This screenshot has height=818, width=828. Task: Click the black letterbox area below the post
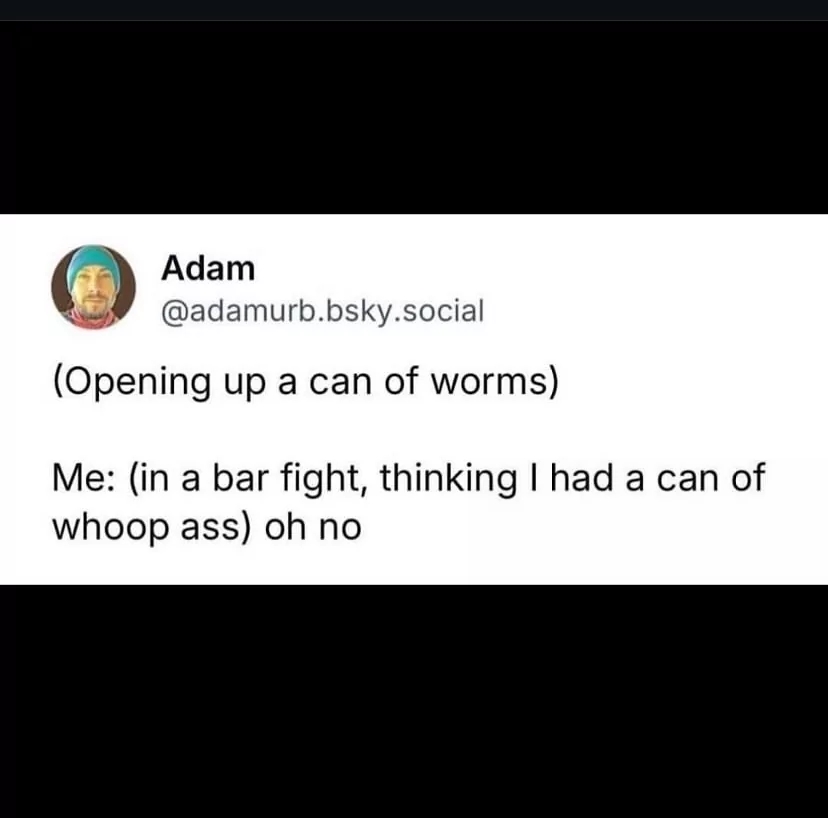414,701
